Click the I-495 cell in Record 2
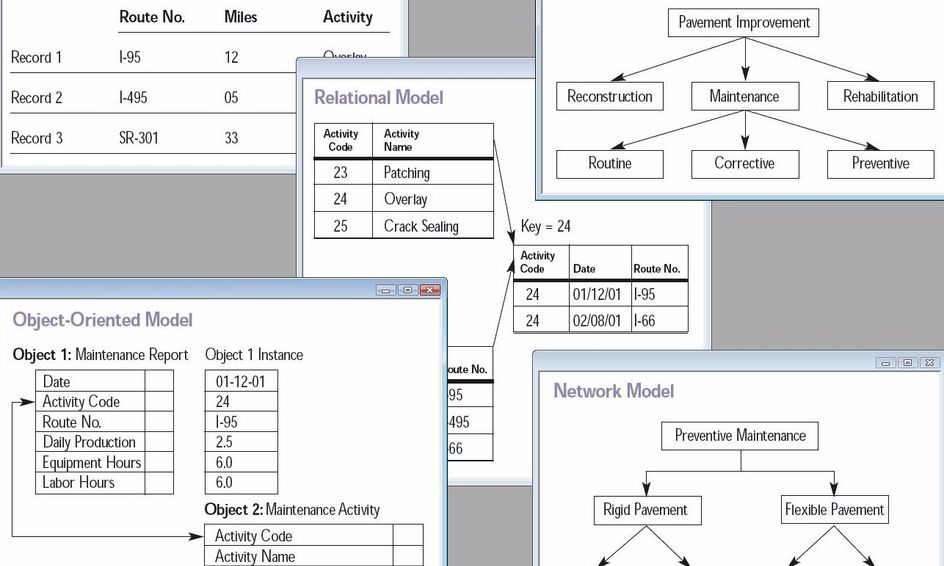 tap(133, 98)
